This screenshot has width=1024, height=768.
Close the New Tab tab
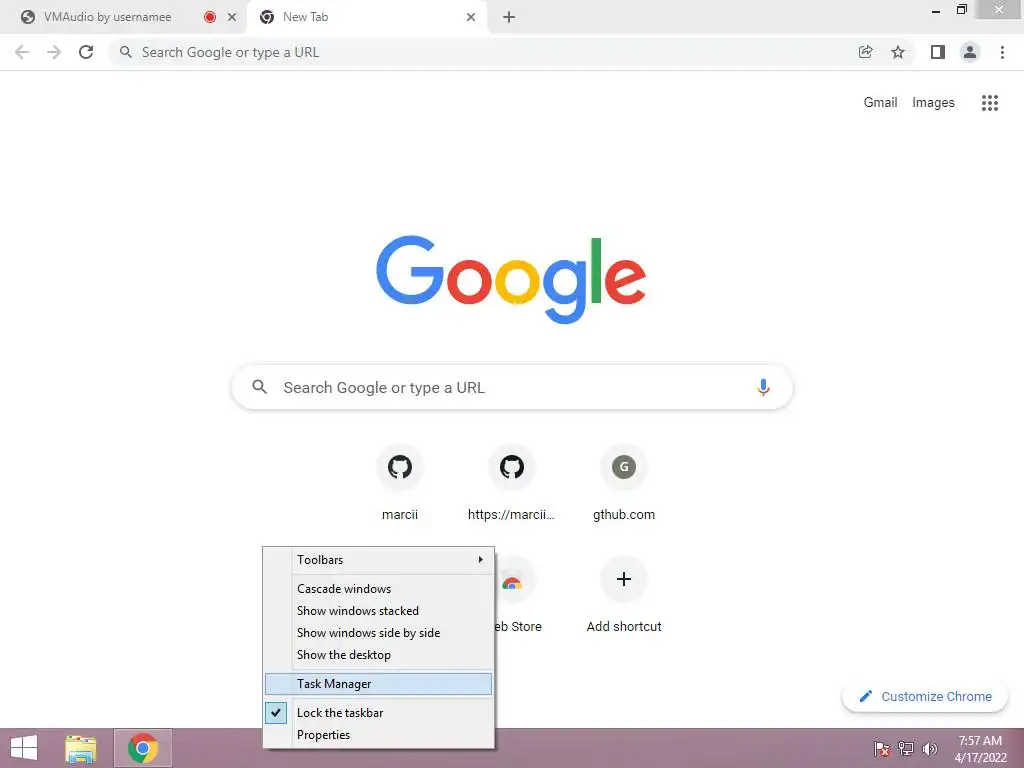tap(471, 17)
